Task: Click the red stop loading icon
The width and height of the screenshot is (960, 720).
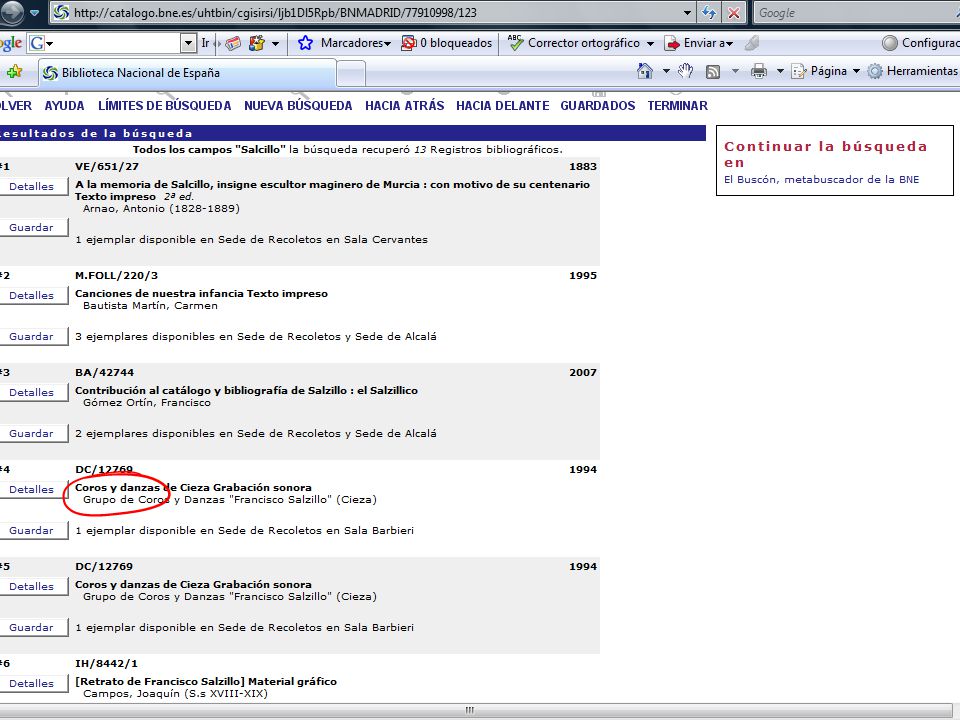Action: (x=733, y=12)
